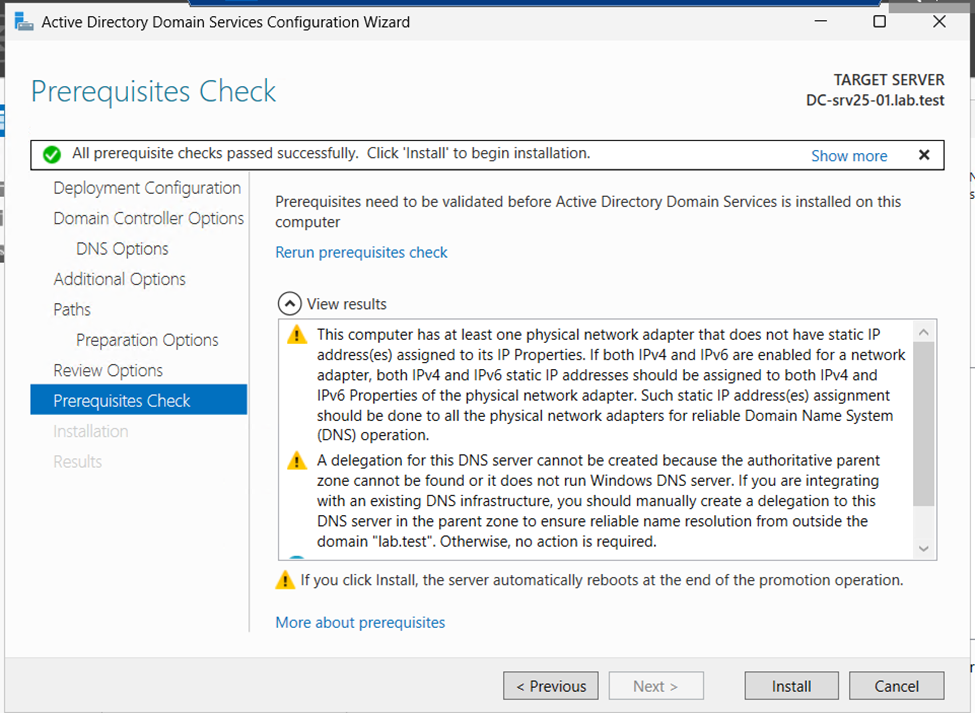This screenshot has height=713, width=975.
Task: Select Domain Controller Options step
Action: tap(149, 218)
